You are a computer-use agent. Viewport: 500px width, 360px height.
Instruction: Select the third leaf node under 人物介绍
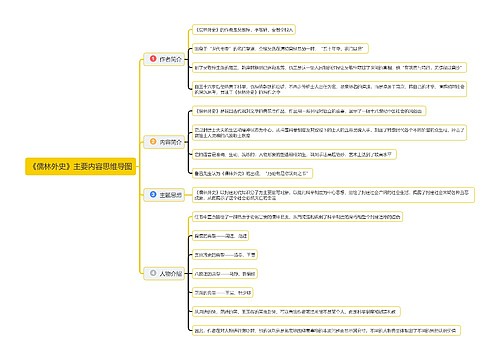[225, 255]
